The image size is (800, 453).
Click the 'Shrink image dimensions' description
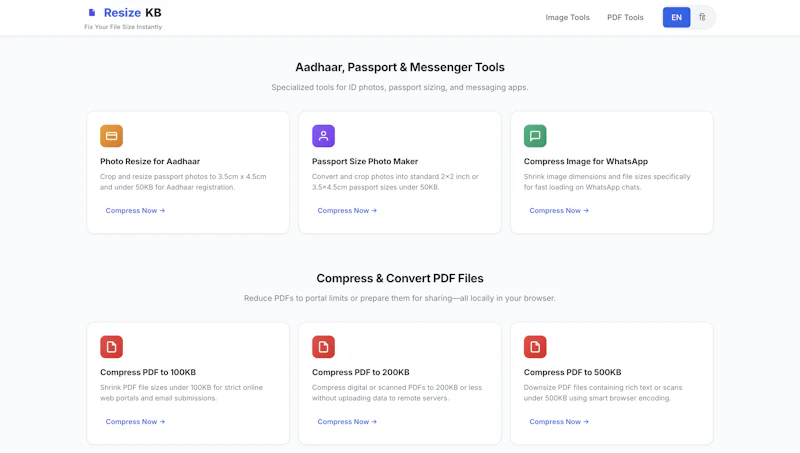[x=607, y=182]
